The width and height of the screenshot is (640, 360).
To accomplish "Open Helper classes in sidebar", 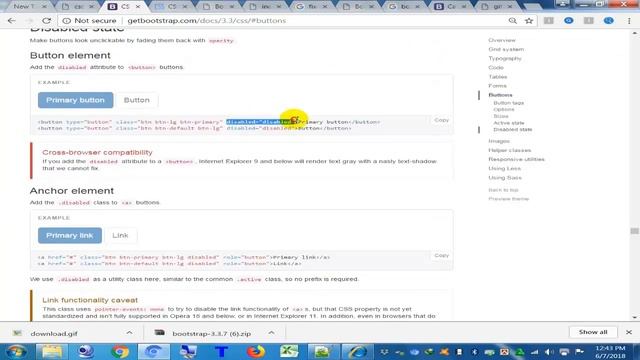I will click(509, 150).
